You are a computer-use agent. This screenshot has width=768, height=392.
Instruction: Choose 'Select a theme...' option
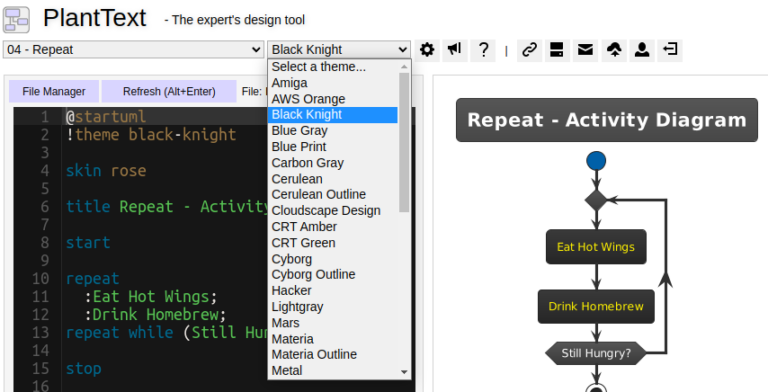pyautogui.click(x=333, y=67)
